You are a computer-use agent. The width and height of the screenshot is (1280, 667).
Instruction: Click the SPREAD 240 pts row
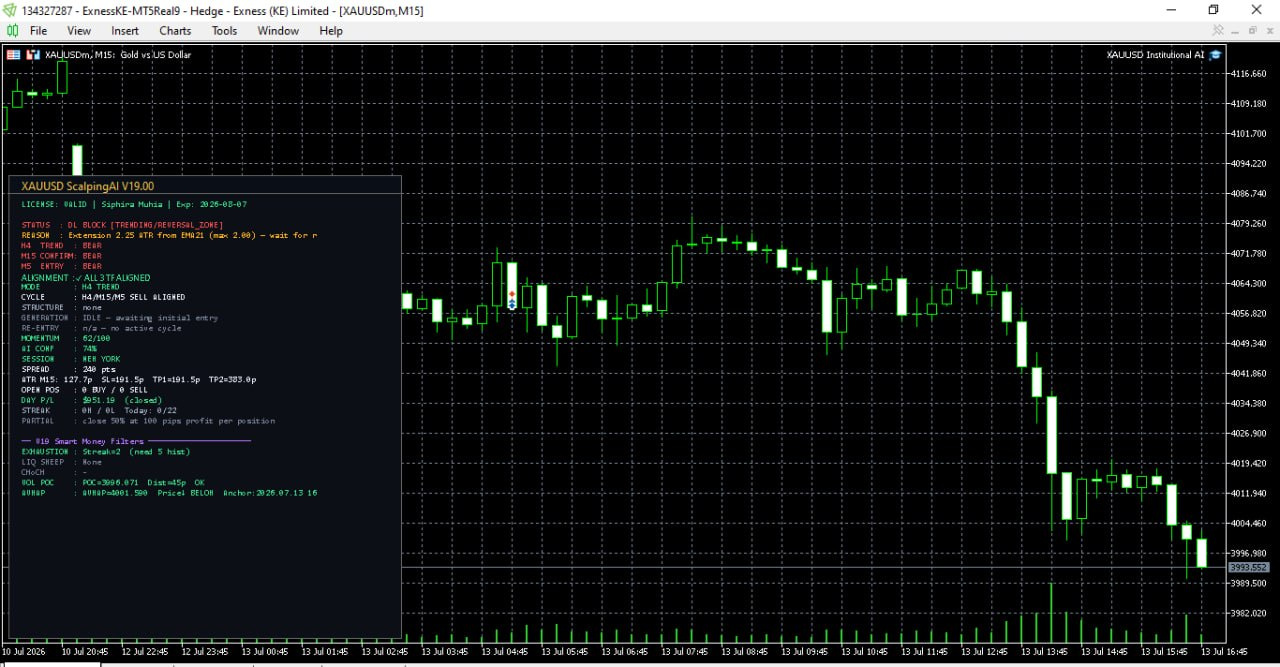68,369
